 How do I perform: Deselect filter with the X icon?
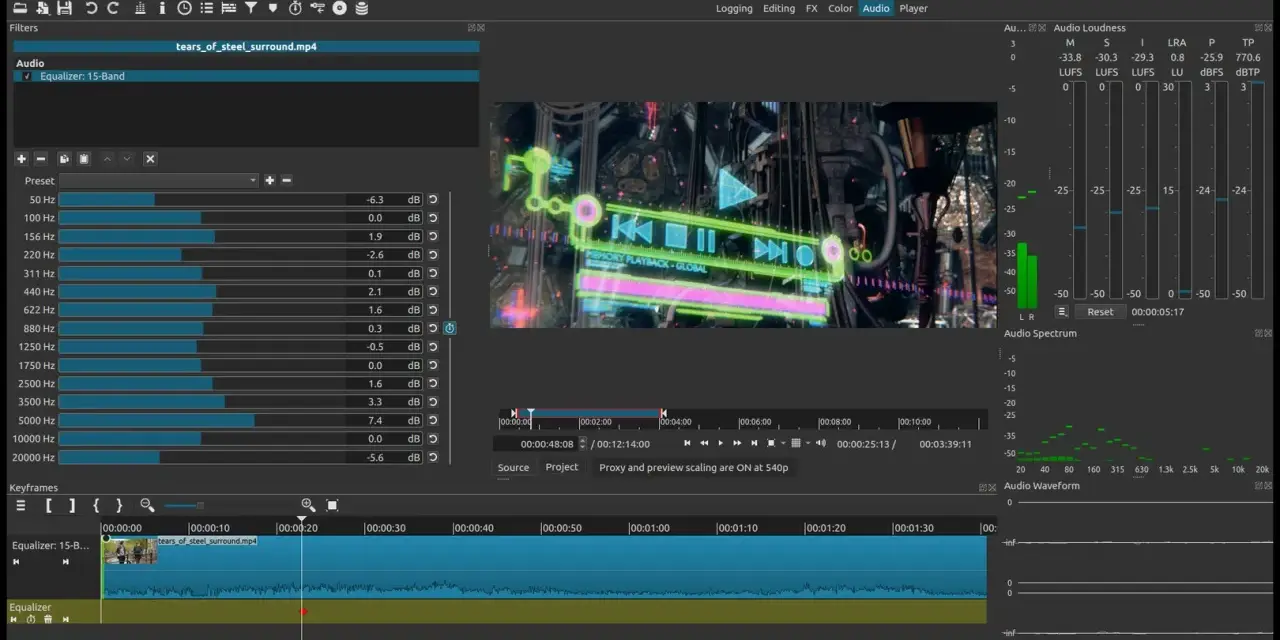coord(150,159)
